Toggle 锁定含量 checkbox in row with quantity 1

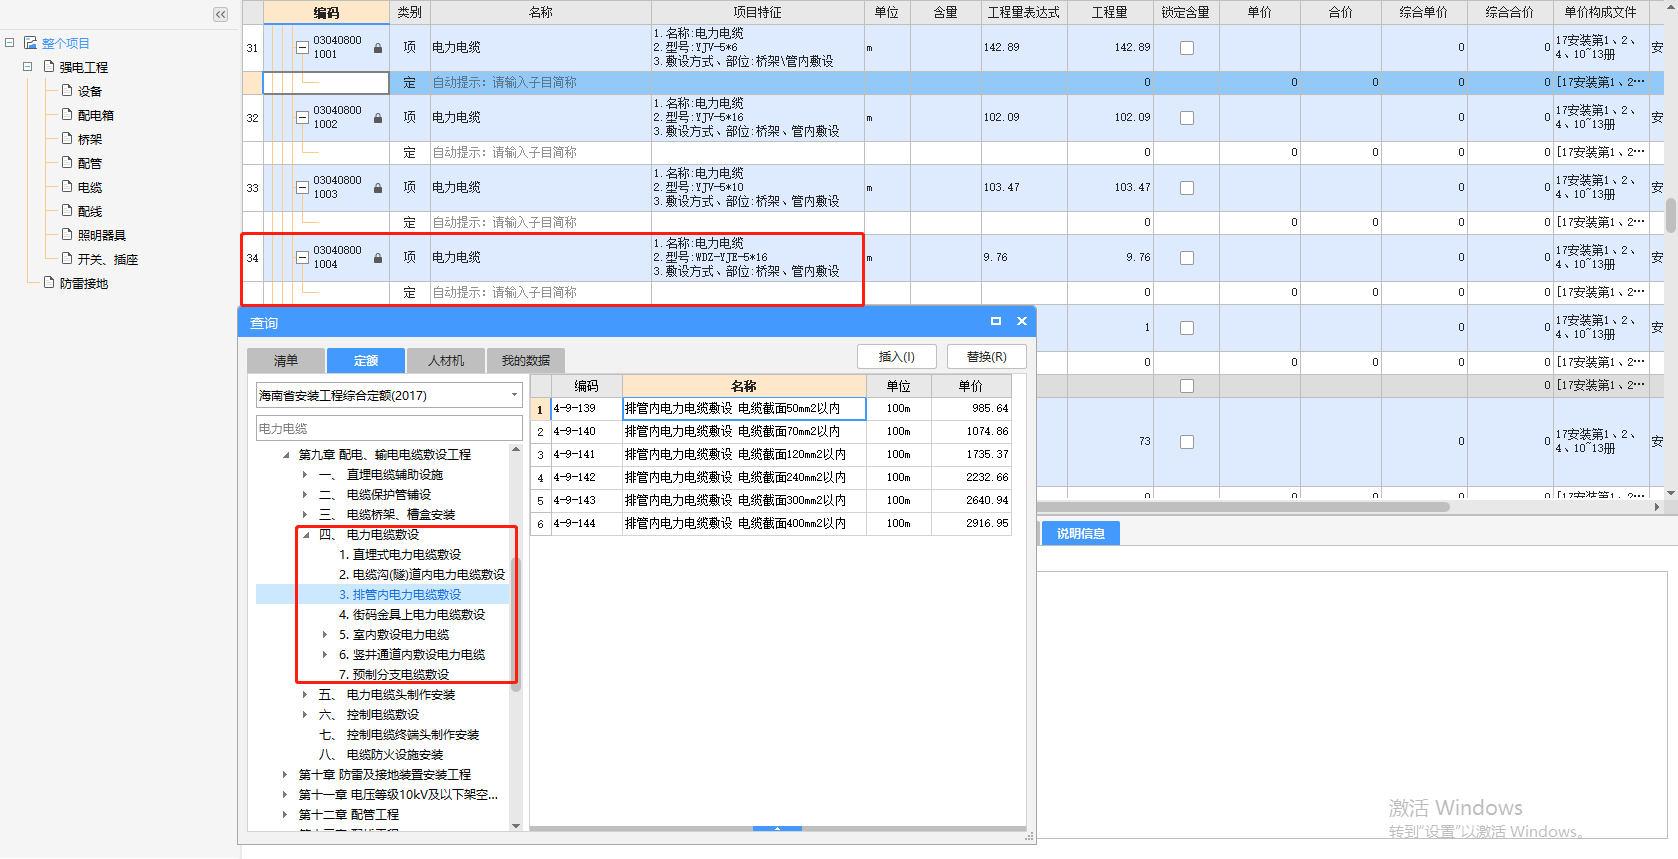click(x=1187, y=328)
